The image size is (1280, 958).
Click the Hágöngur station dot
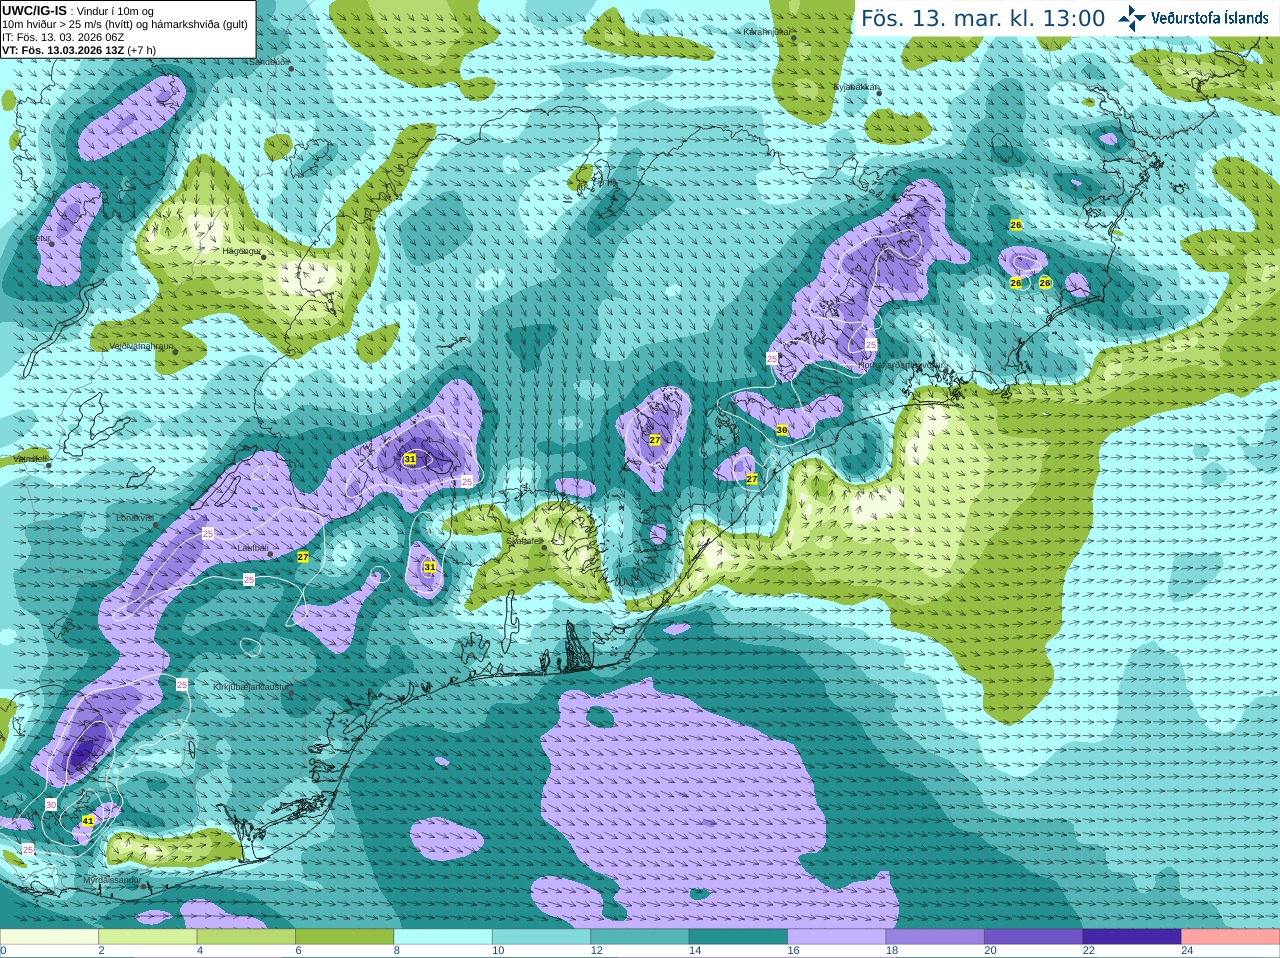click(264, 257)
